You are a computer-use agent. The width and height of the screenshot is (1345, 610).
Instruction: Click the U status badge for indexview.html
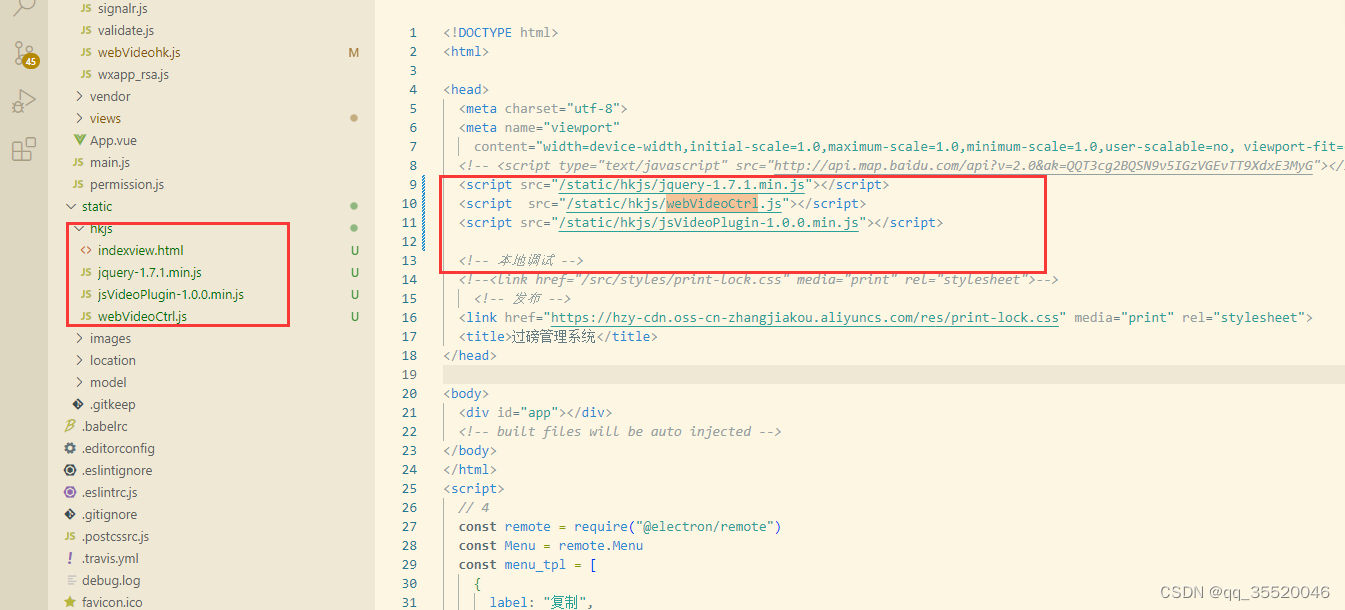(354, 250)
